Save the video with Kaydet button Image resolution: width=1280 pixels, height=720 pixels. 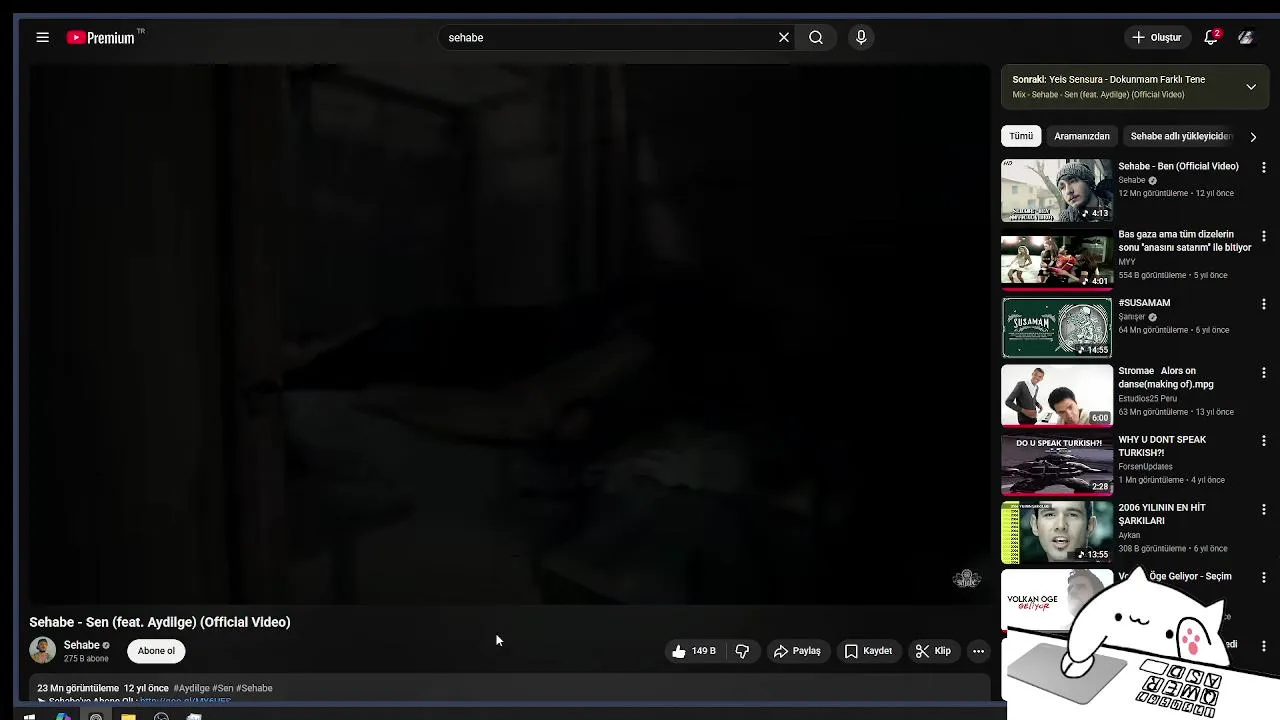tap(868, 651)
